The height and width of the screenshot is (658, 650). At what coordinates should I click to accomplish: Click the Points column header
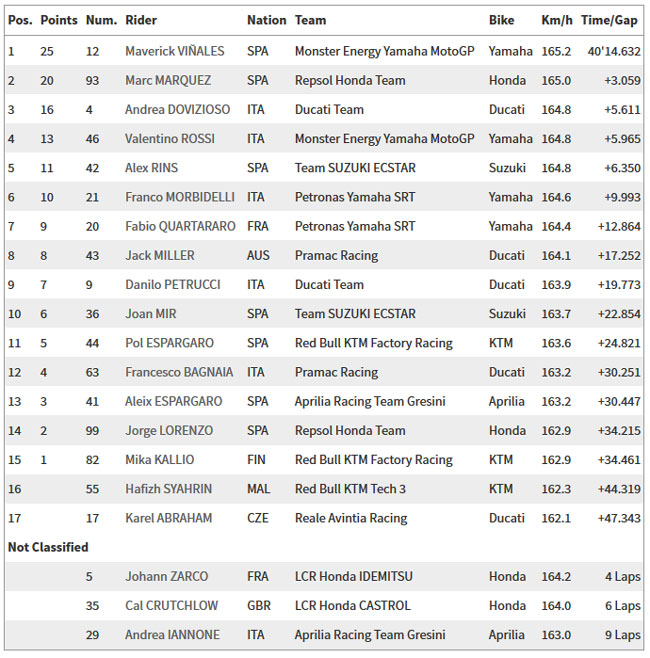click(59, 20)
